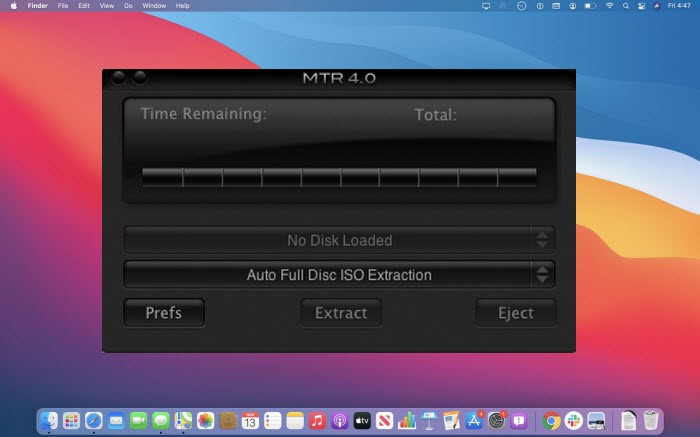
Task: Open Wi-Fi status in menu bar
Action: point(609,6)
